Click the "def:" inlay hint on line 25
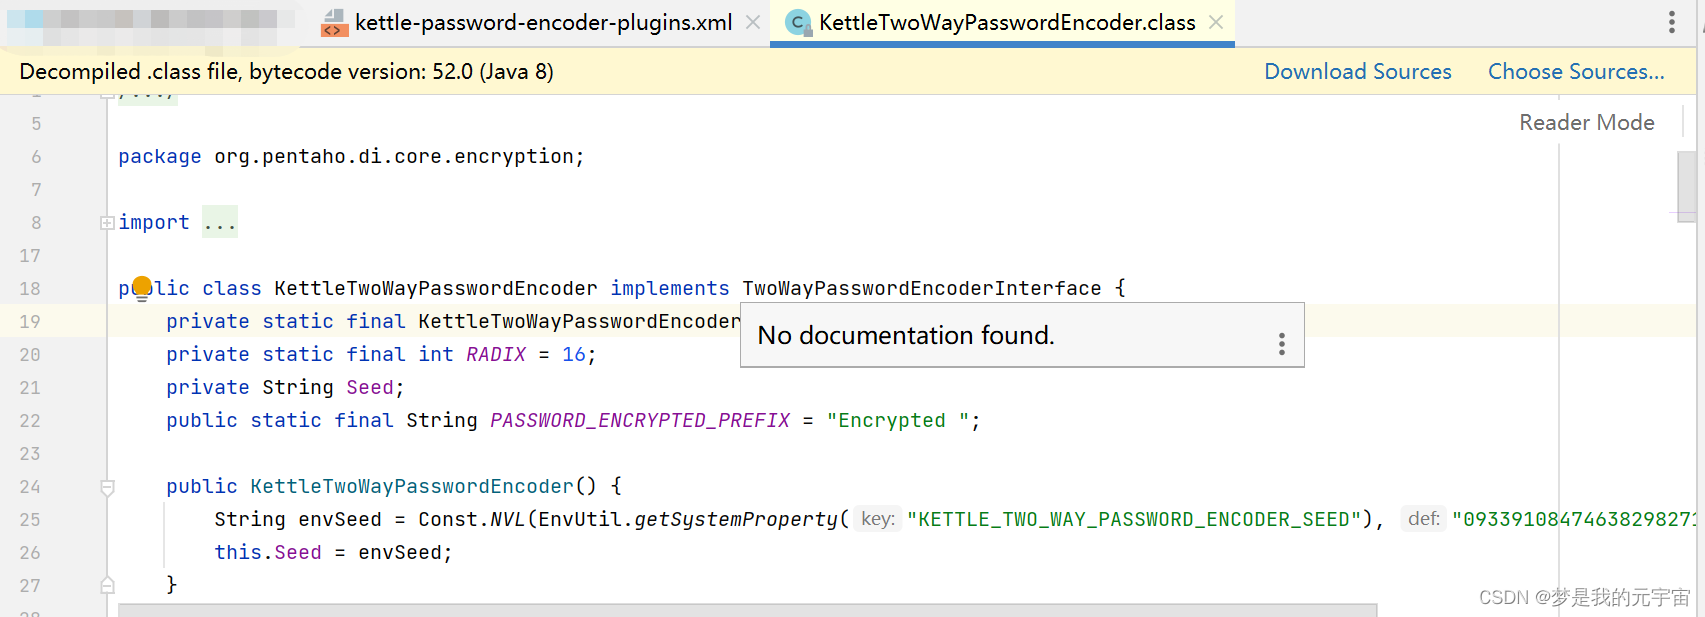This screenshot has height=617, width=1705. pyautogui.click(x=1422, y=519)
